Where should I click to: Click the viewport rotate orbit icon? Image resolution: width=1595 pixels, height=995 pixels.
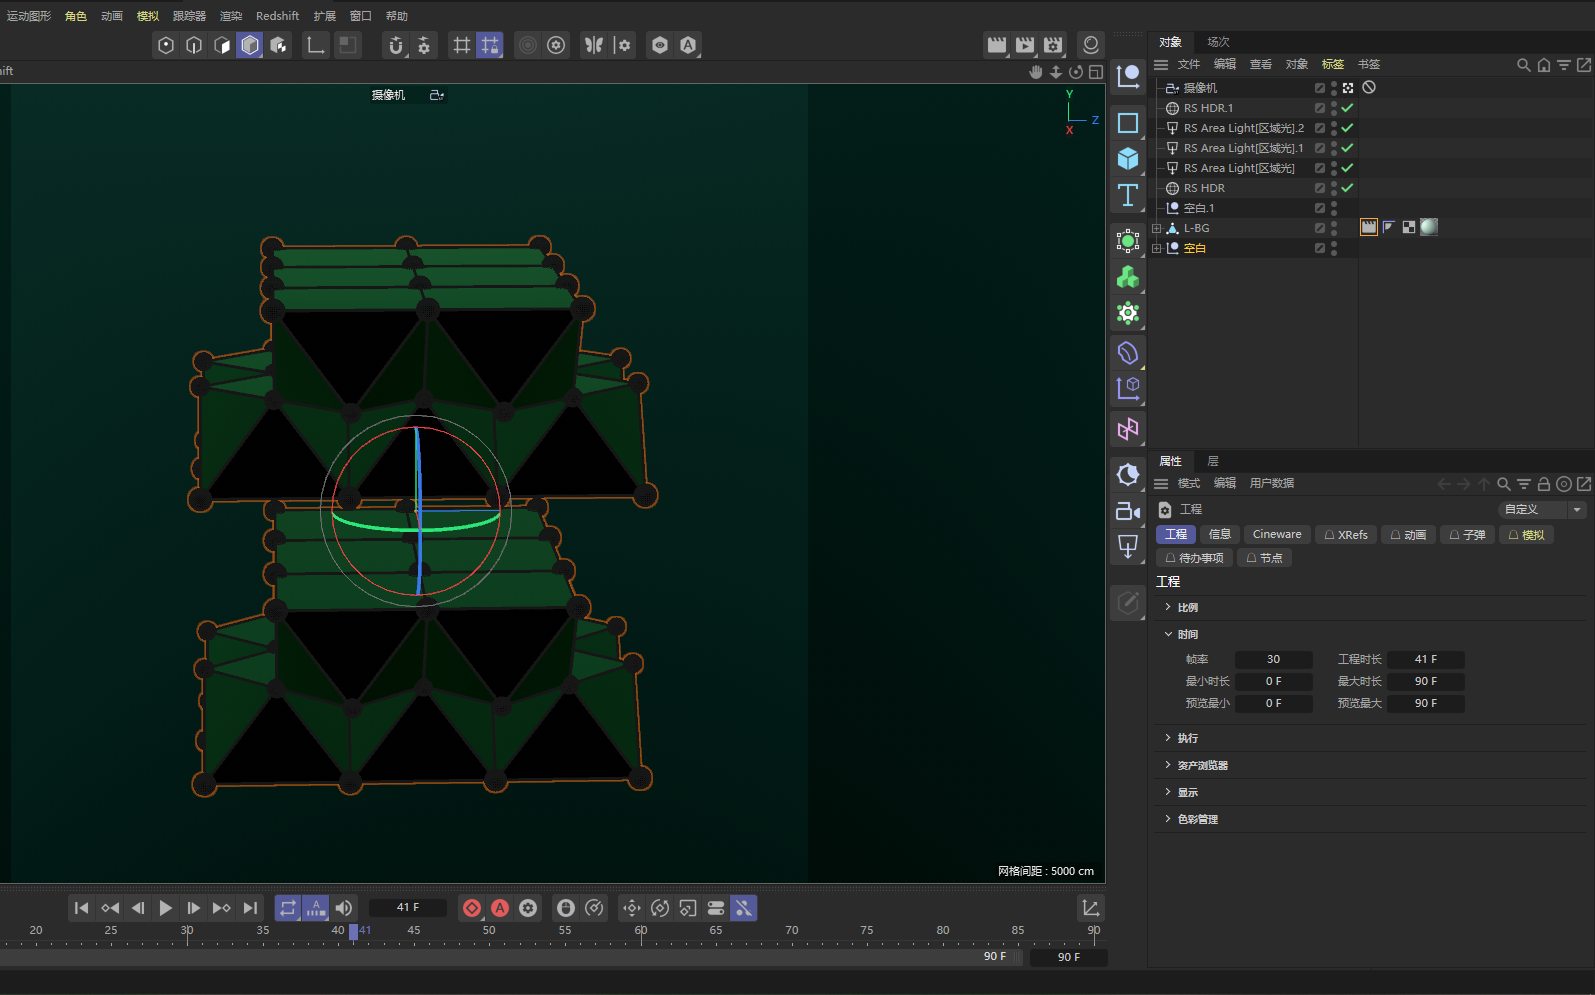pyautogui.click(x=1076, y=71)
